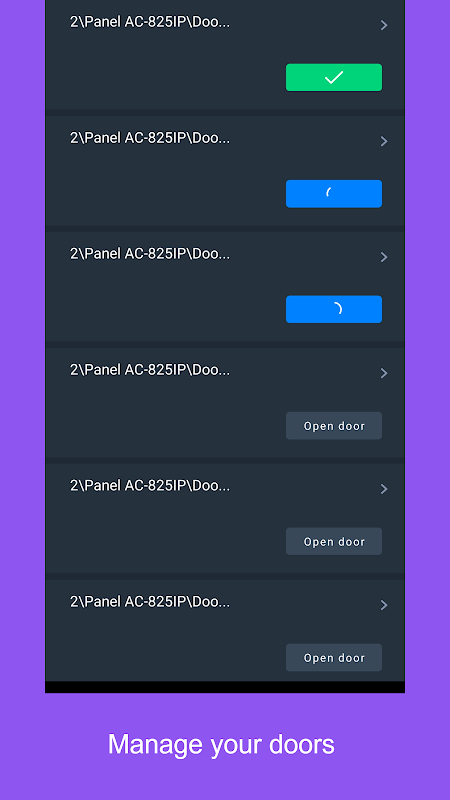Click the green checkmark confirmation button
Screen dimensions: 450x800
[334, 78]
